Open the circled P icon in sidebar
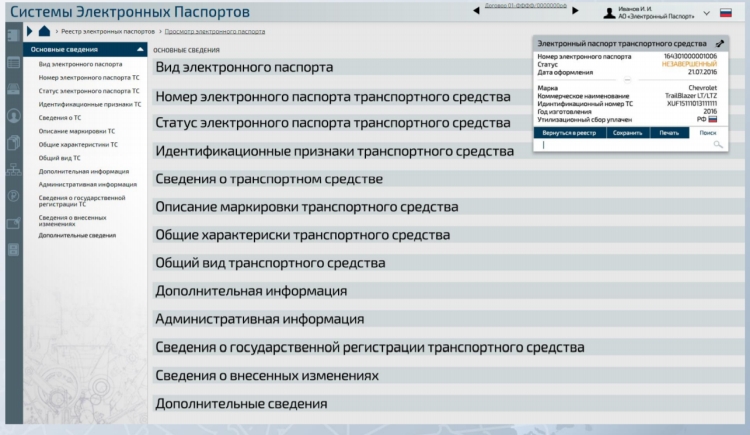 13,196
